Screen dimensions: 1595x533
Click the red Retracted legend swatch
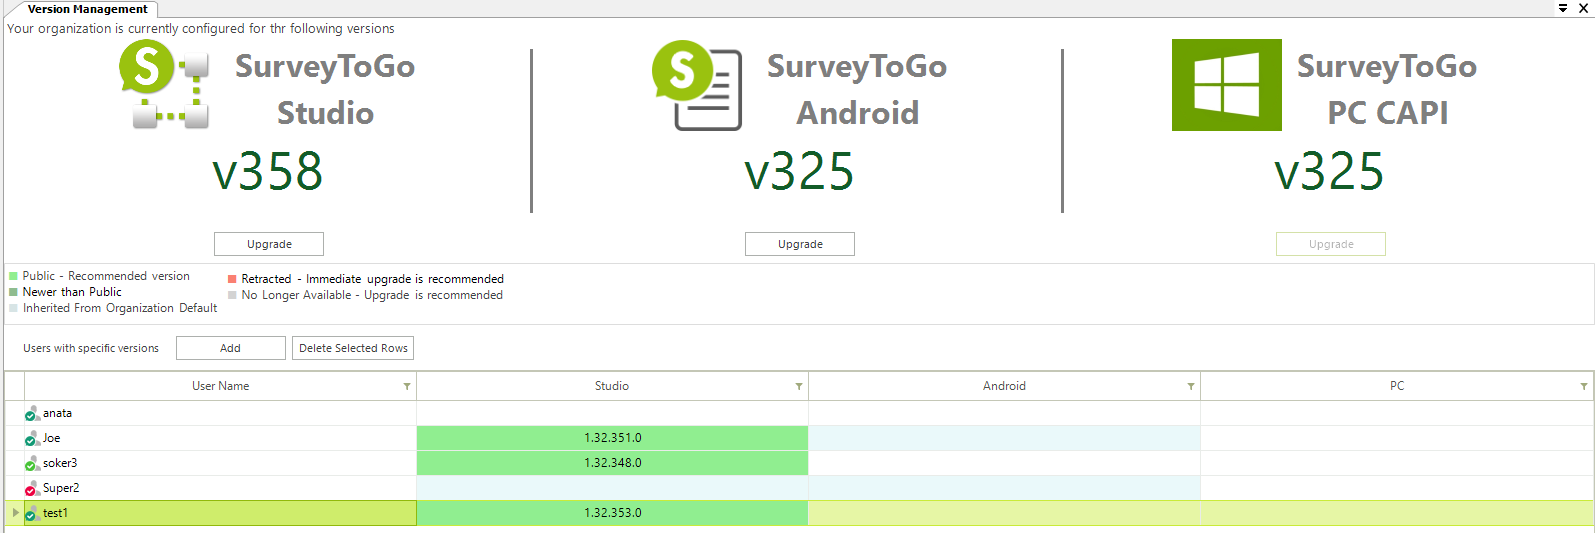coord(232,279)
